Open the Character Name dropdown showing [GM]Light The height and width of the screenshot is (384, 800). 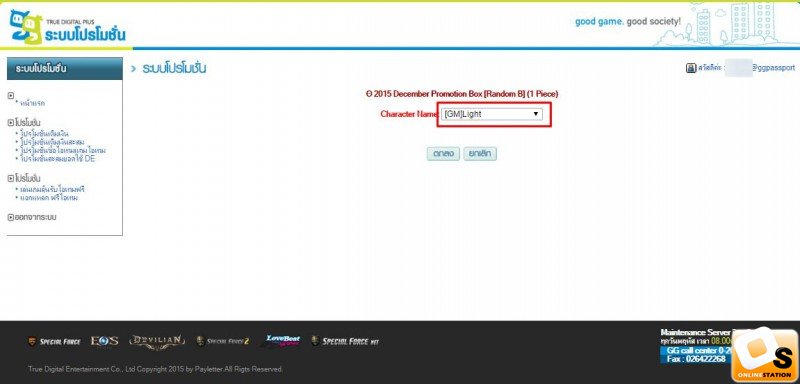[x=491, y=114]
